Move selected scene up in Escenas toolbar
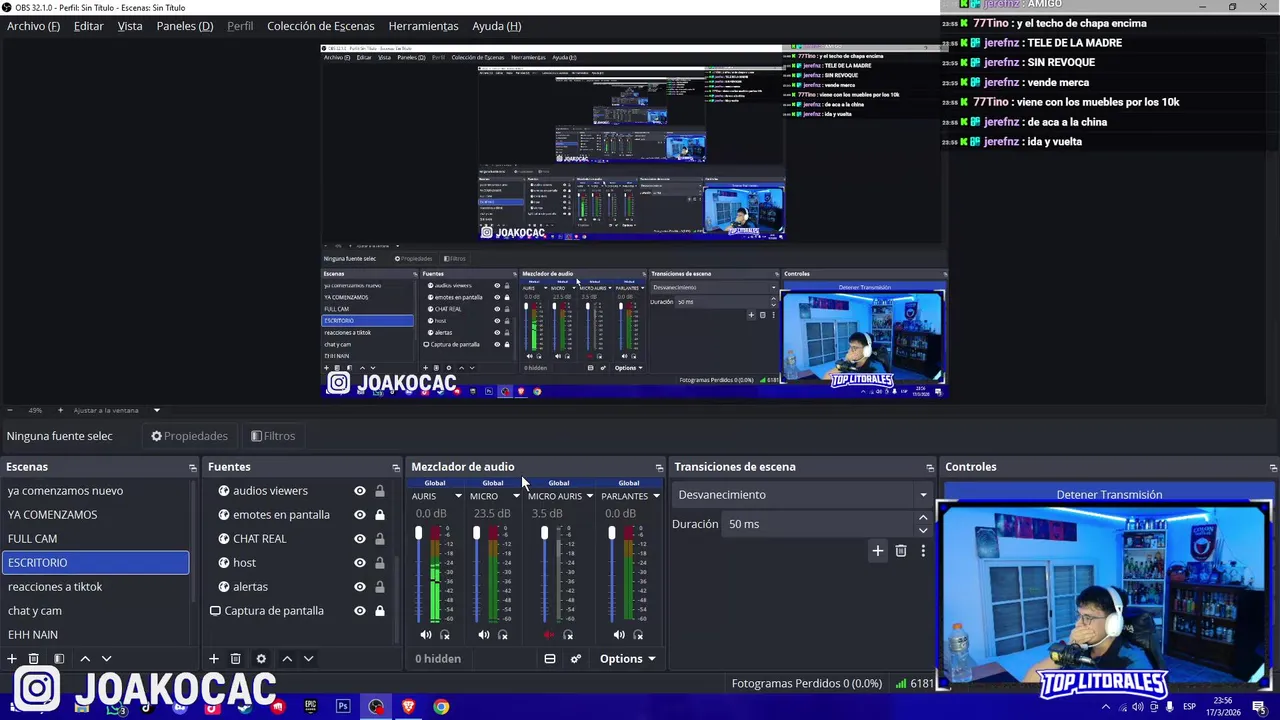 [x=85, y=659]
